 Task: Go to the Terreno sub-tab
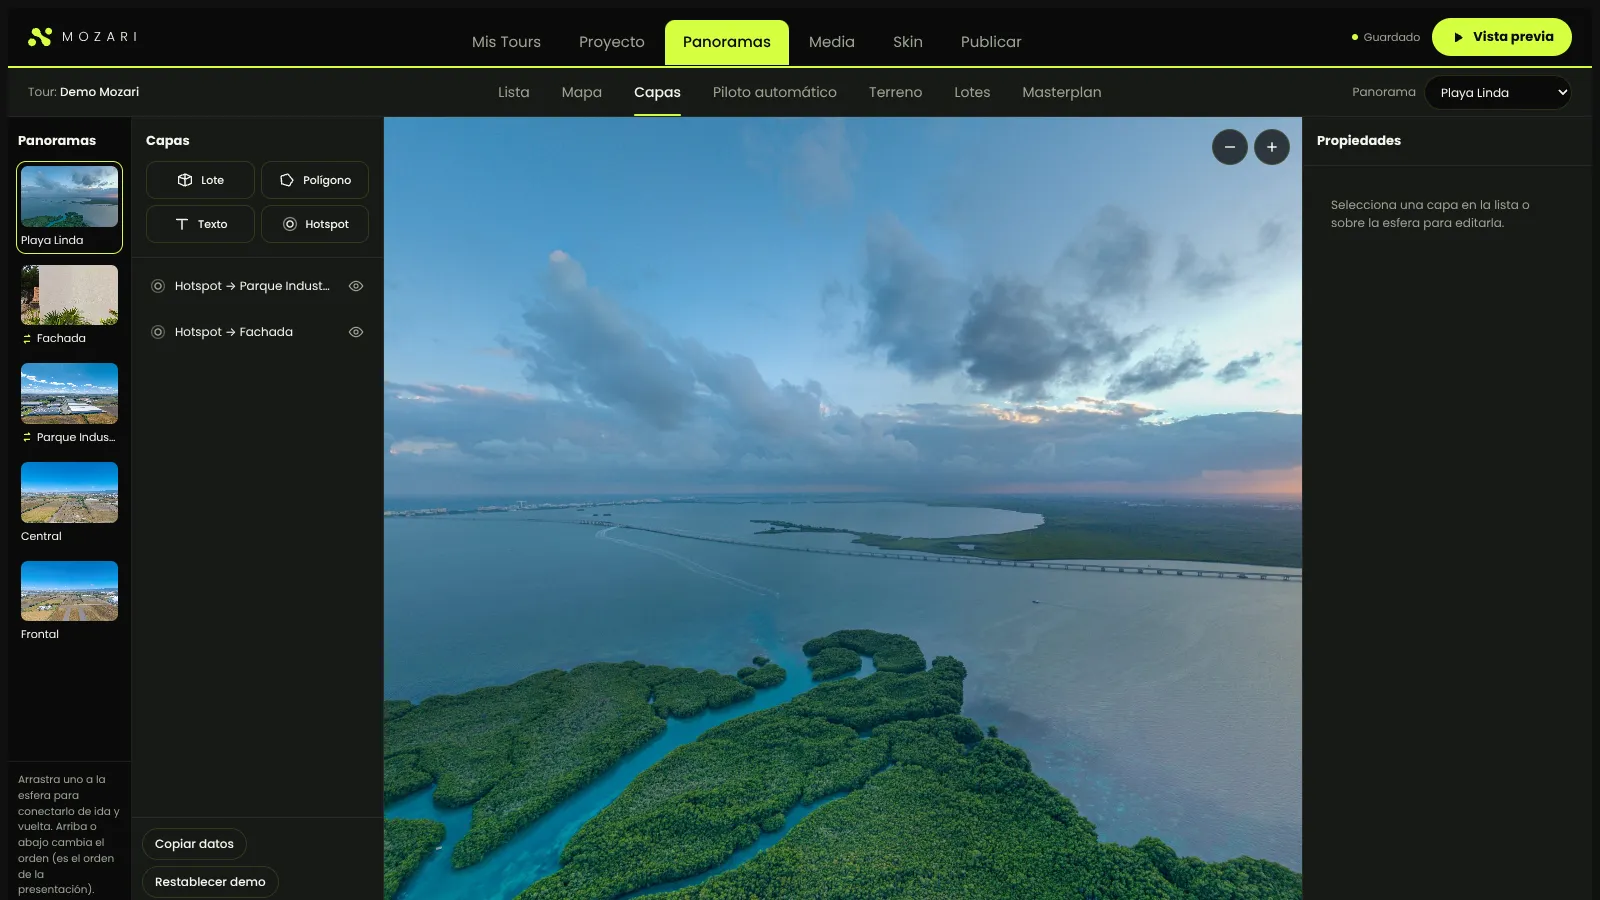point(896,92)
